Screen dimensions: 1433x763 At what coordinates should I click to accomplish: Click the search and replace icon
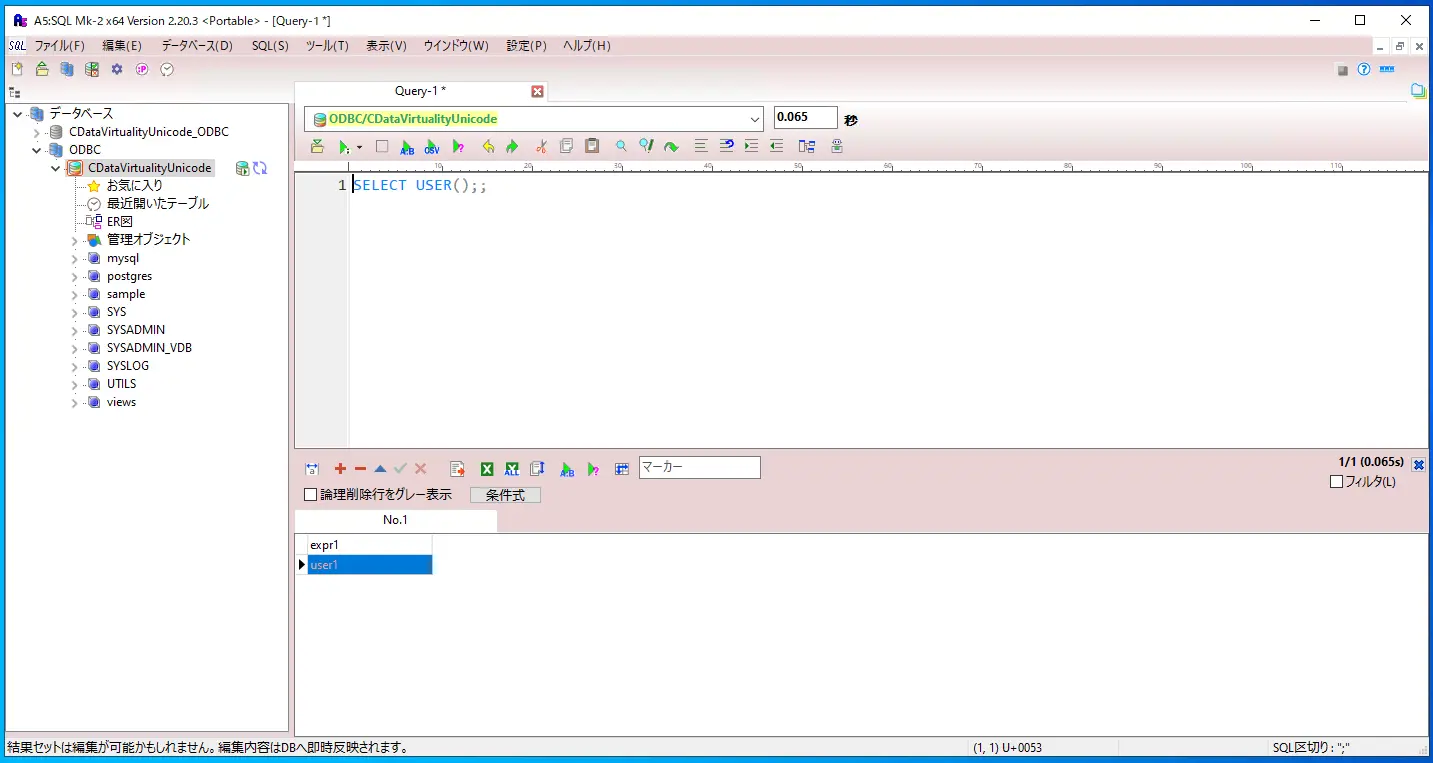646,147
